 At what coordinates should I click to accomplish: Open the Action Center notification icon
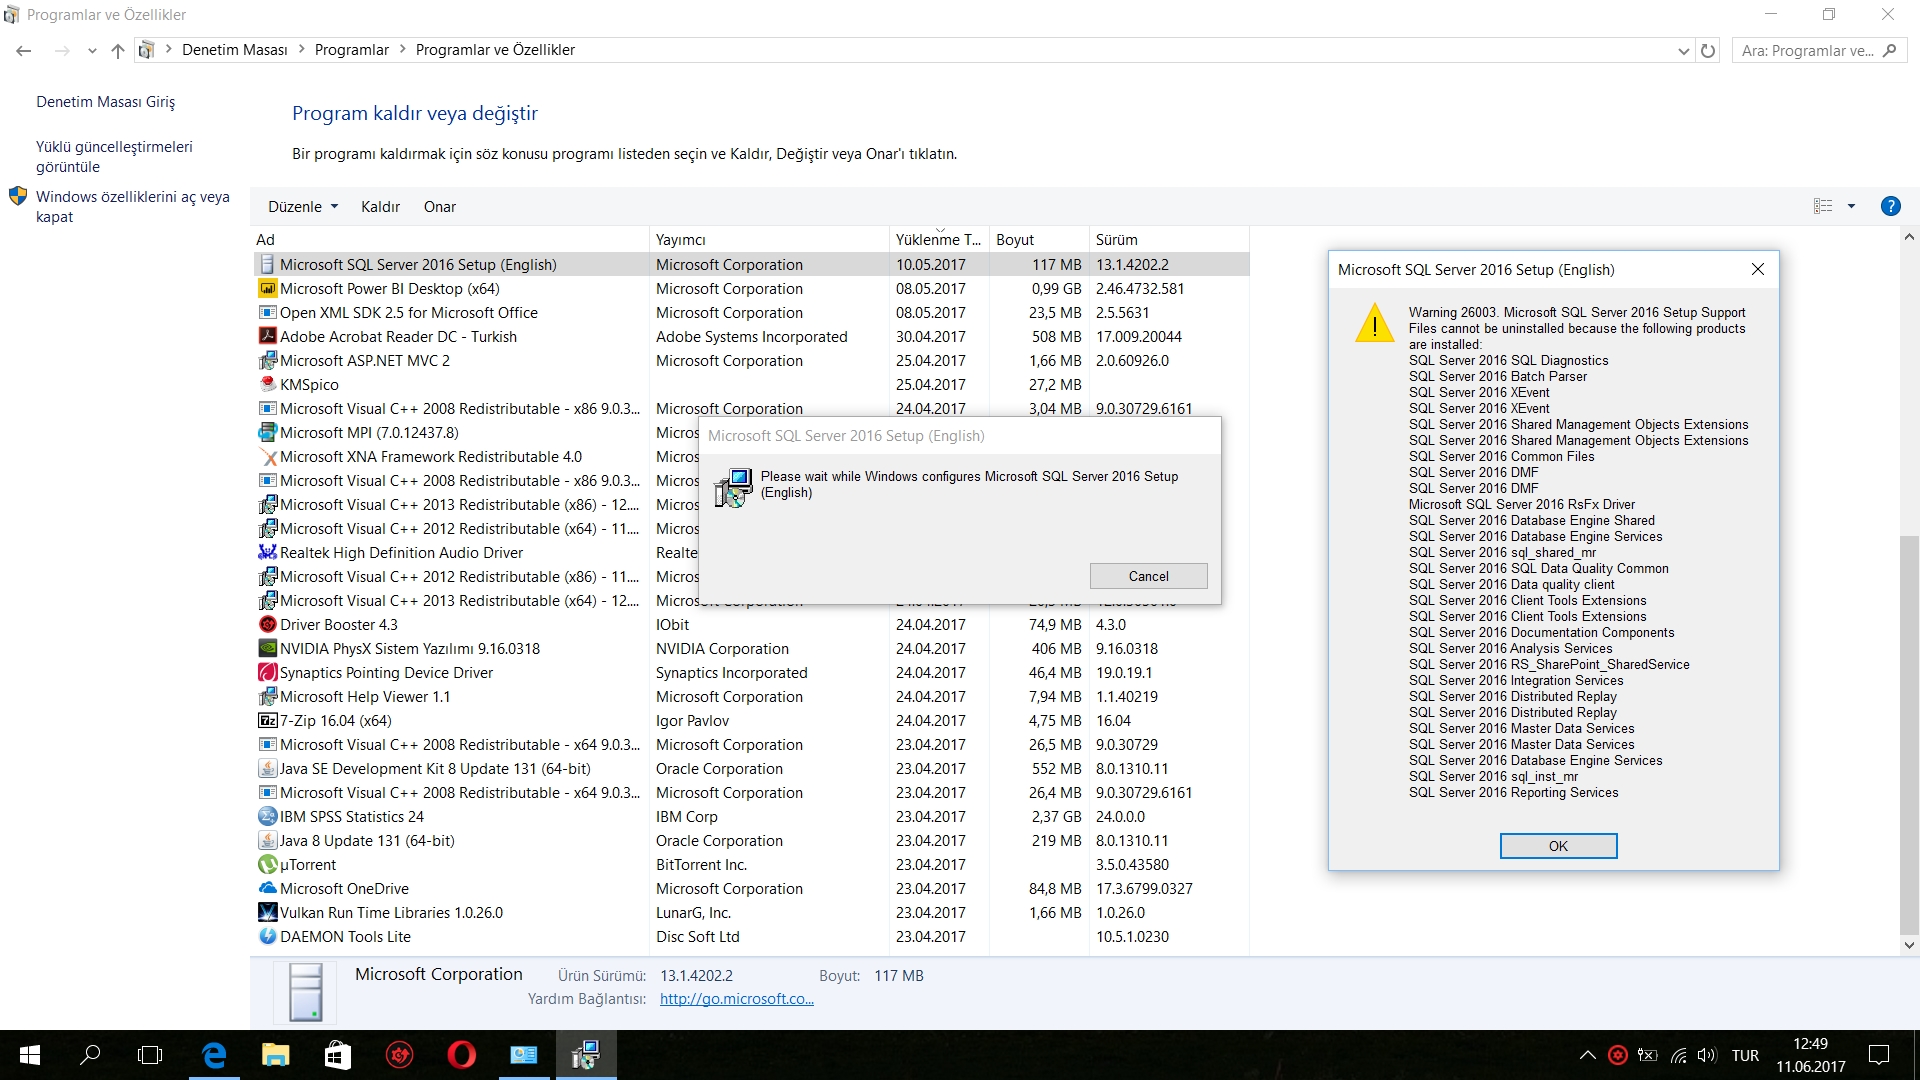[x=1879, y=1055]
